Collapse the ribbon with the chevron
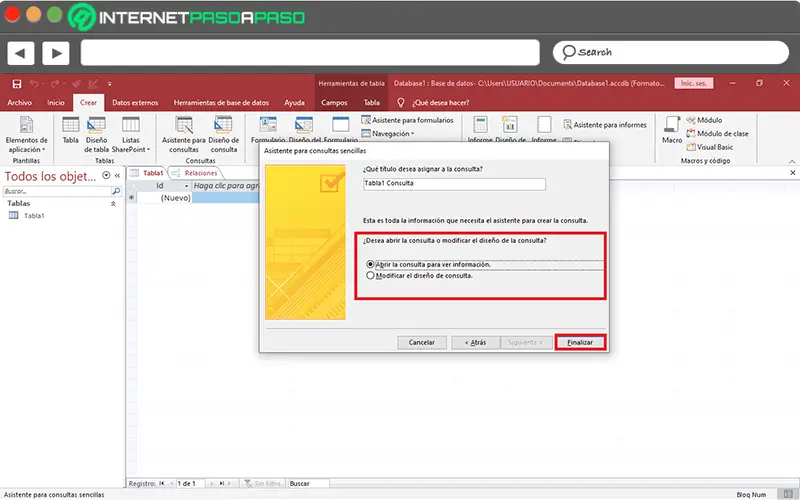The image size is (800, 500). coord(792,161)
